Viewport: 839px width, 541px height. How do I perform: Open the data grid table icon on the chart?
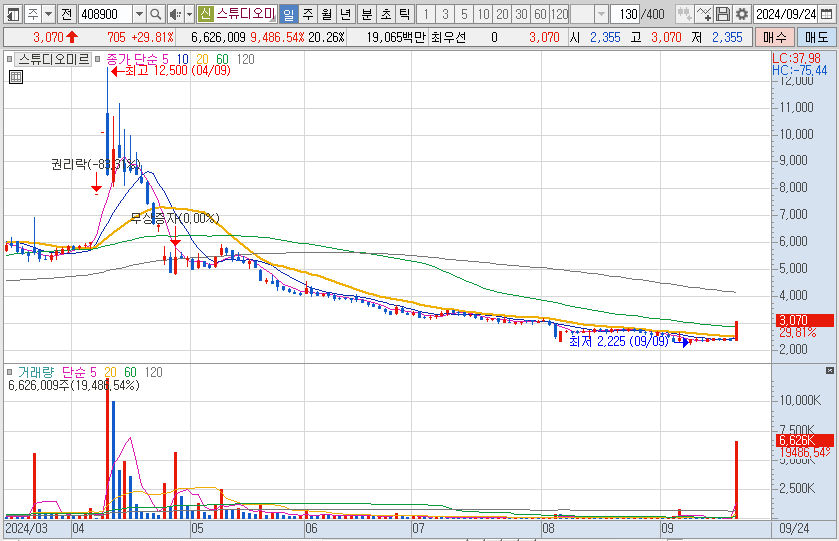click(16, 77)
